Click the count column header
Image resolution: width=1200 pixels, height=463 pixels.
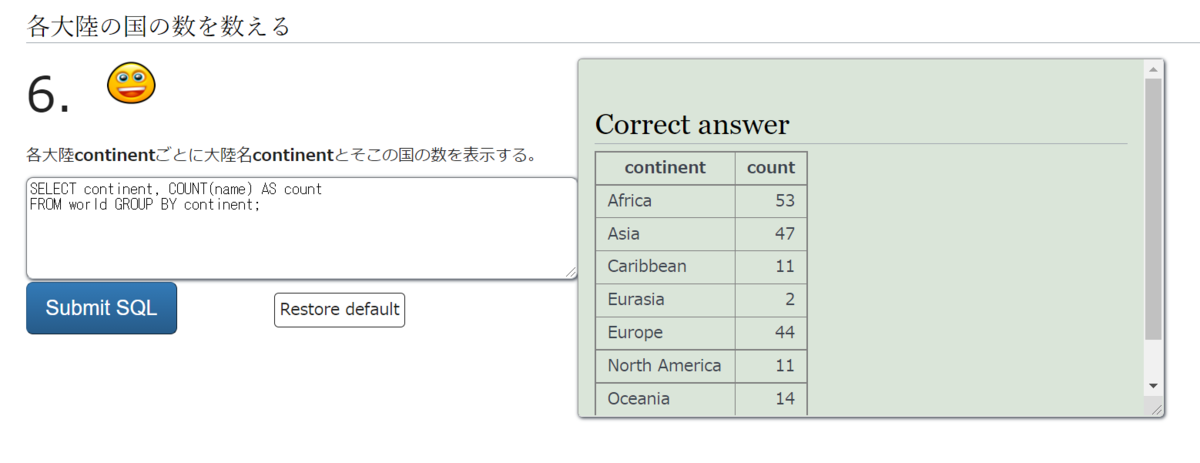pyautogui.click(x=770, y=168)
